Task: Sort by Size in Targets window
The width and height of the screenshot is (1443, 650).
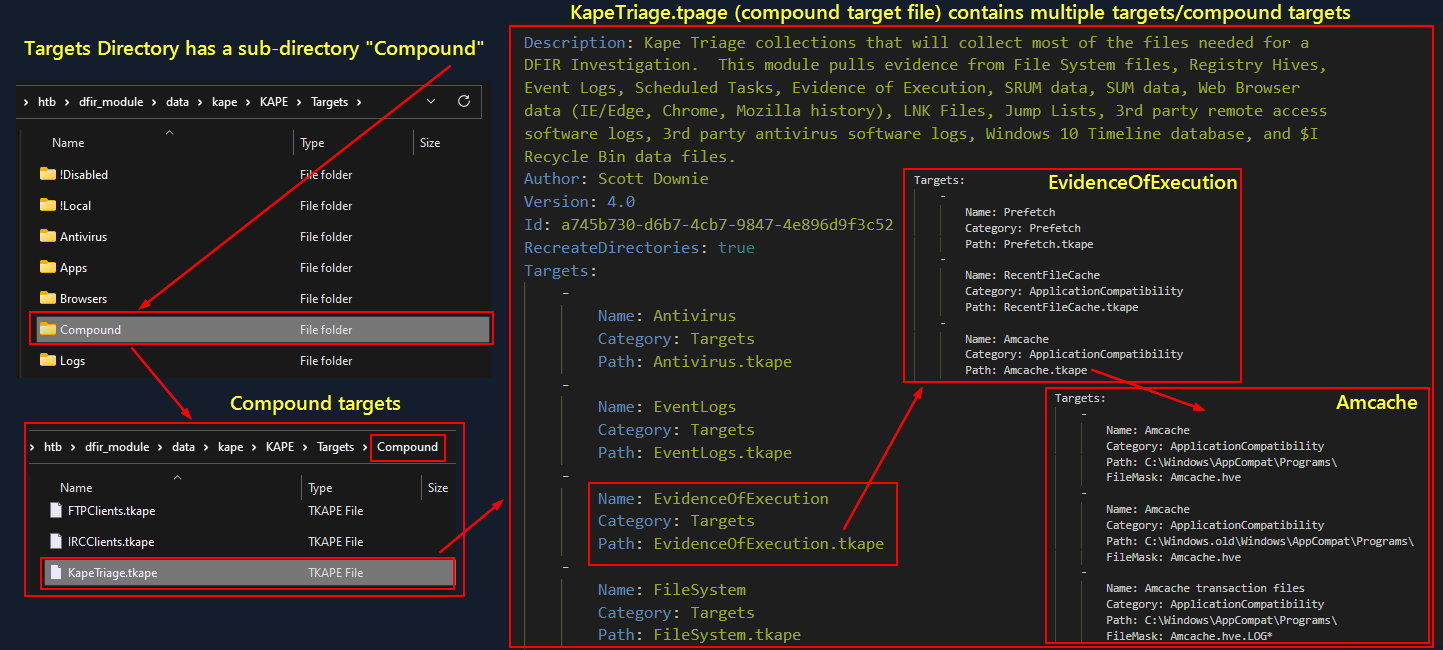Action: (x=430, y=143)
